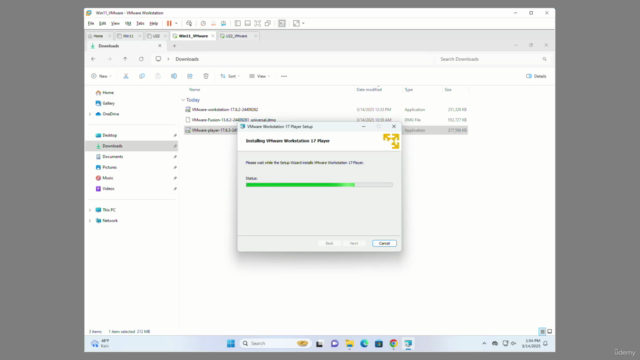
Task: Open the Help menu
Action: tap(153, 23)
